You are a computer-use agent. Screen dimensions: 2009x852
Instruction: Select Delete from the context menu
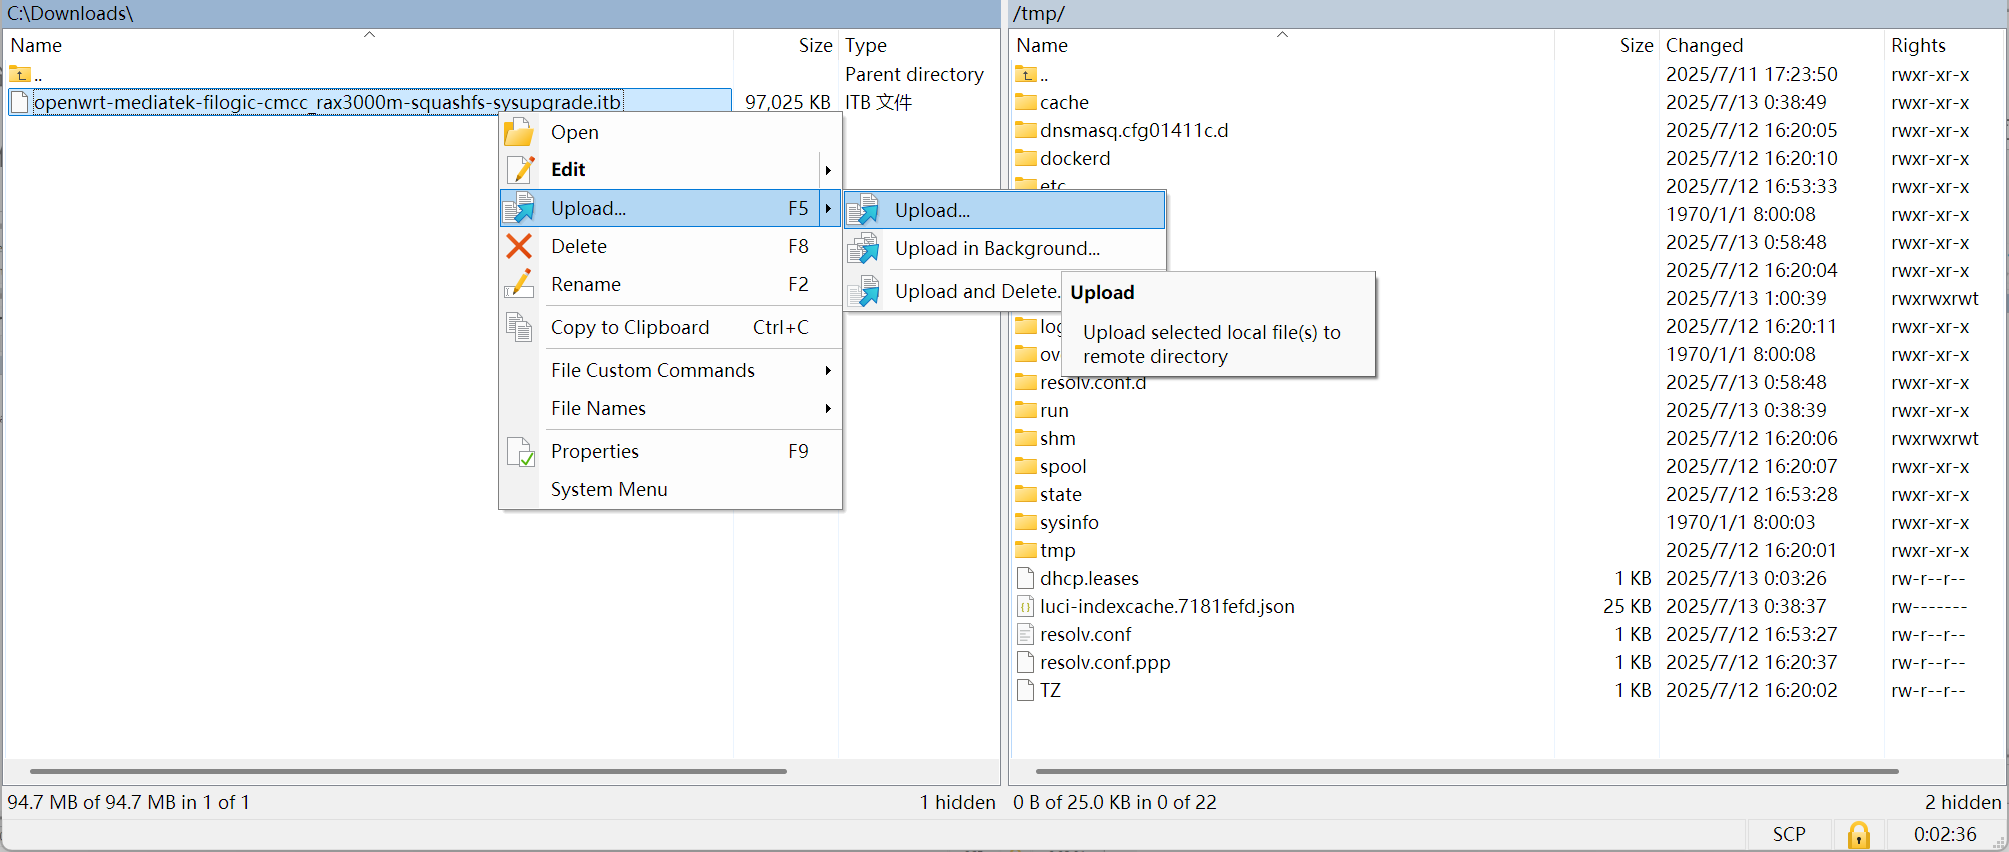pyautogui.click(x=670, y=246)
